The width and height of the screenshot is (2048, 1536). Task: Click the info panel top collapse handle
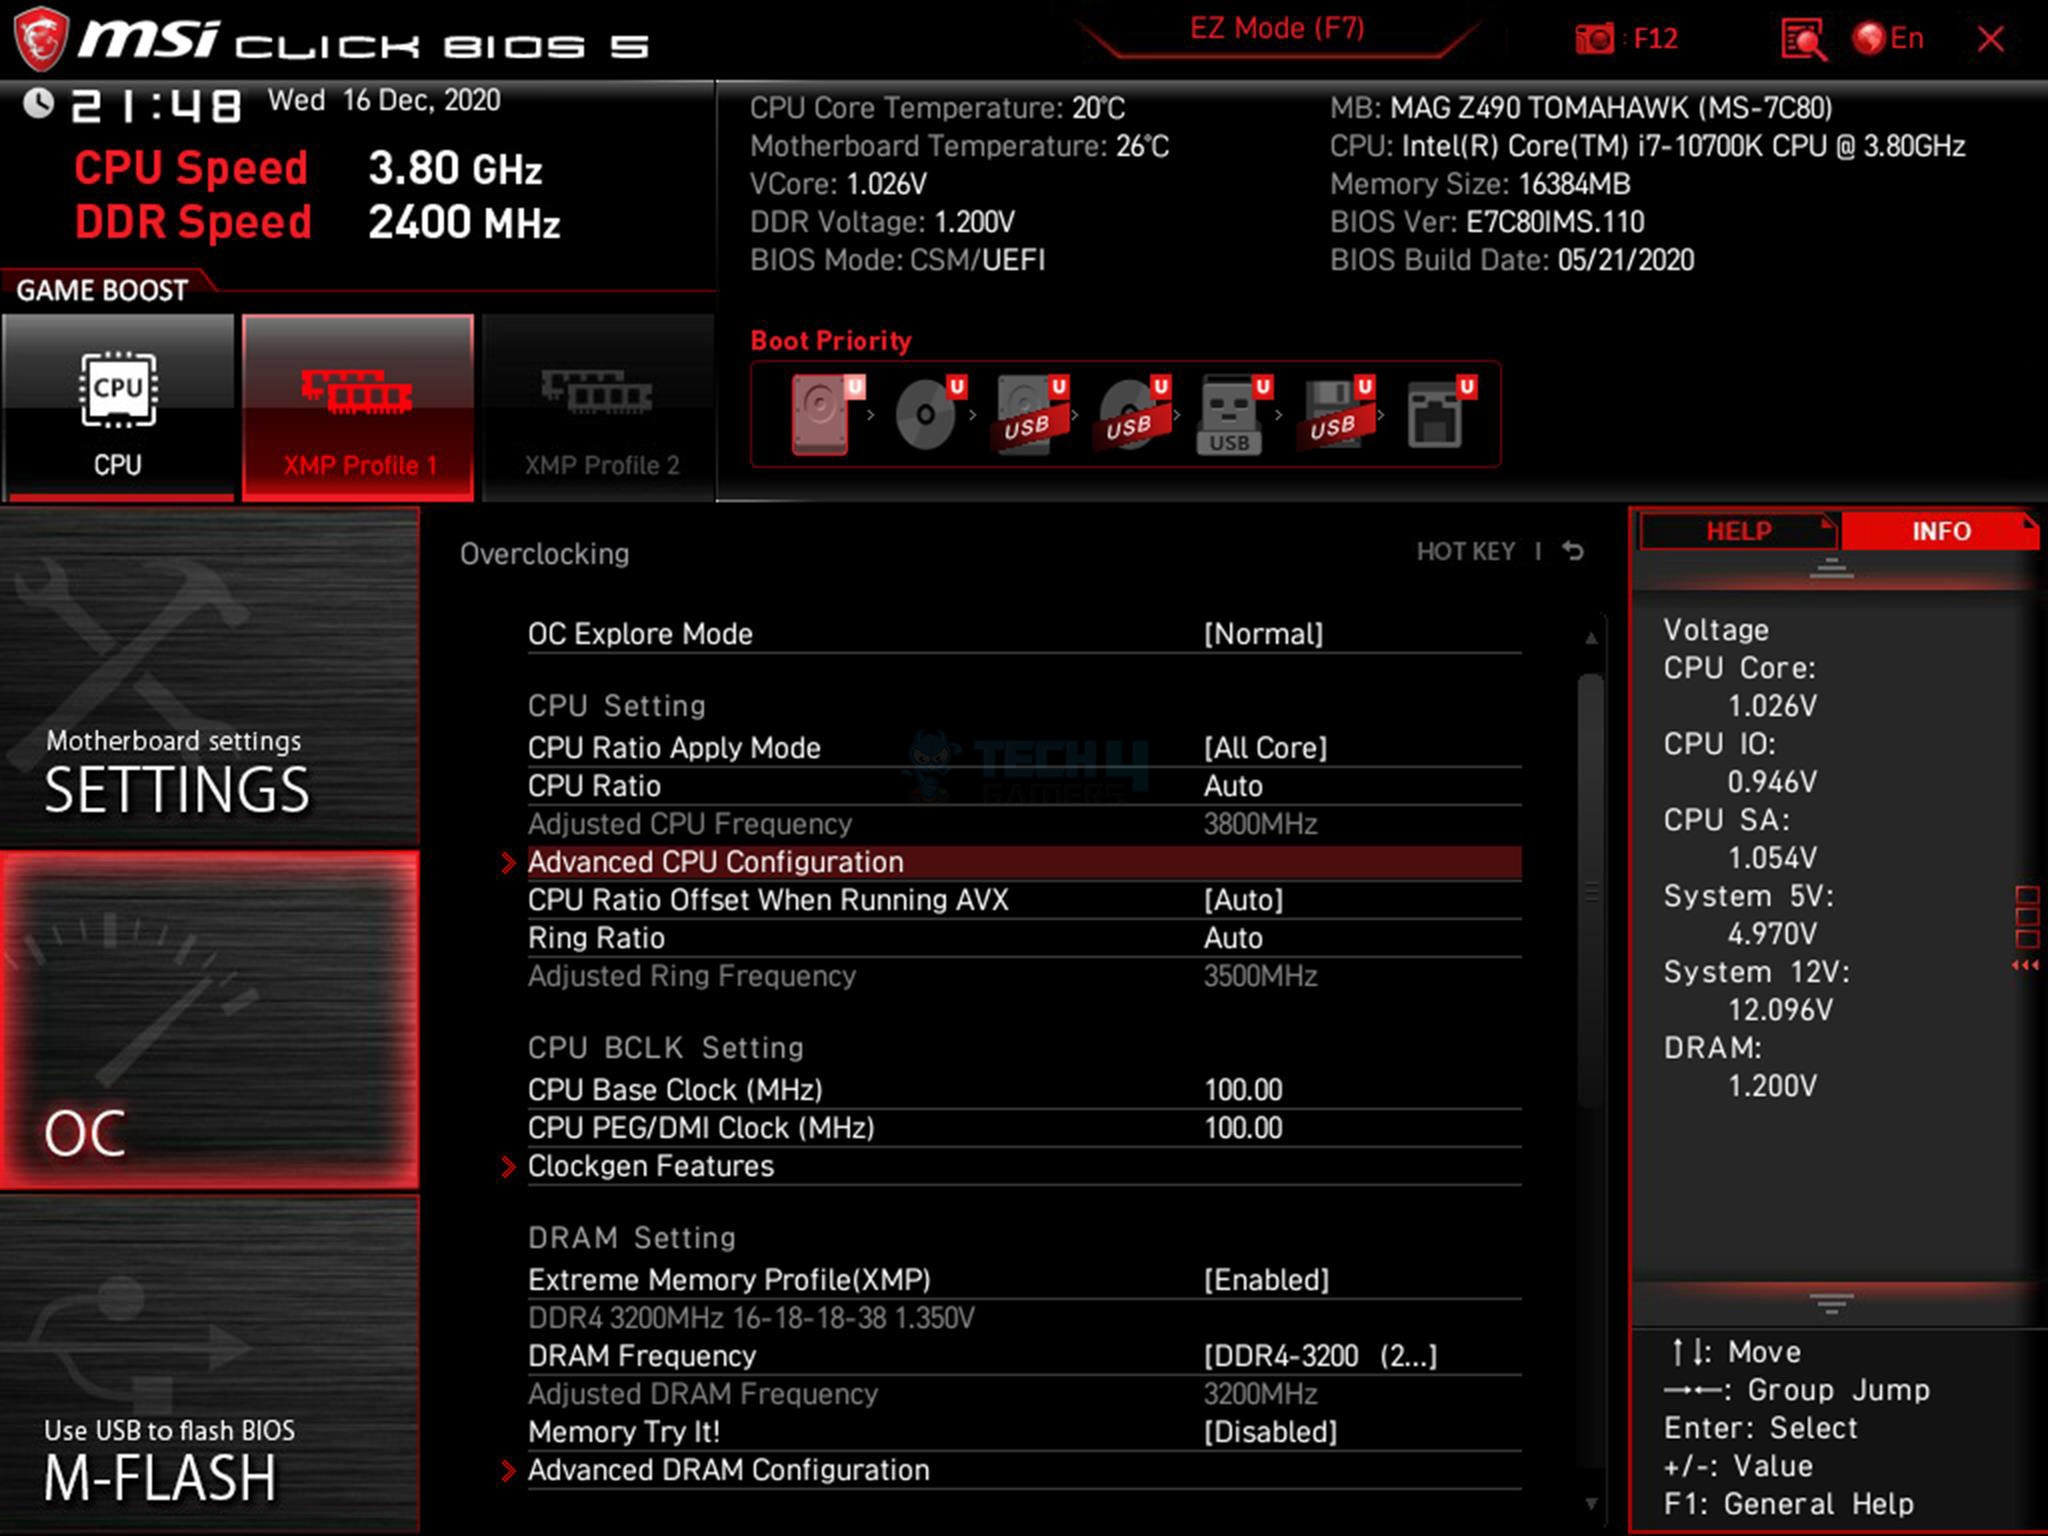click(1831, 568)
